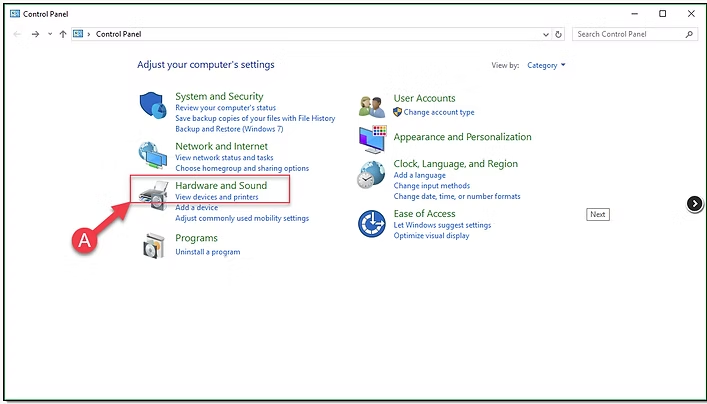Open the View by Category dropdown
Image resolution: width=707 pixels, height=404 pixels.
tap(547, 66)
